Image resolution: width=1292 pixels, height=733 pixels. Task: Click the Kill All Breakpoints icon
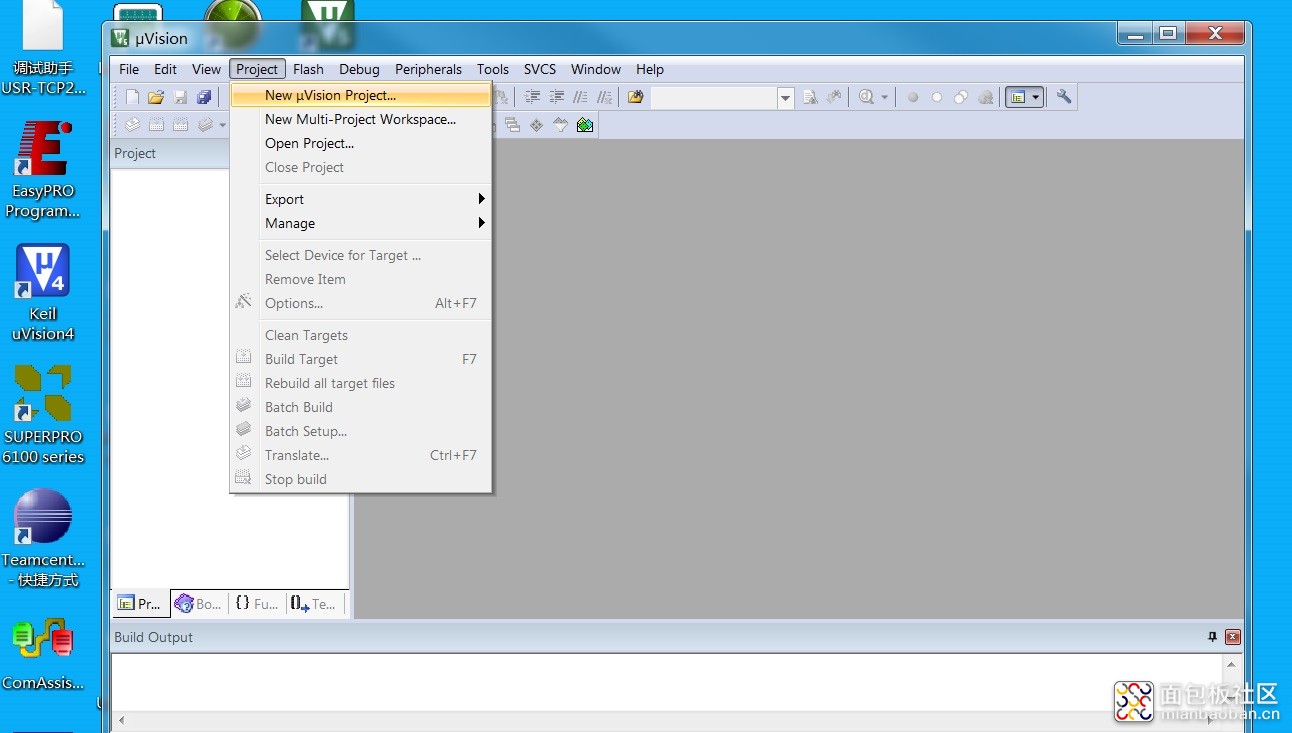pos(985,97)
